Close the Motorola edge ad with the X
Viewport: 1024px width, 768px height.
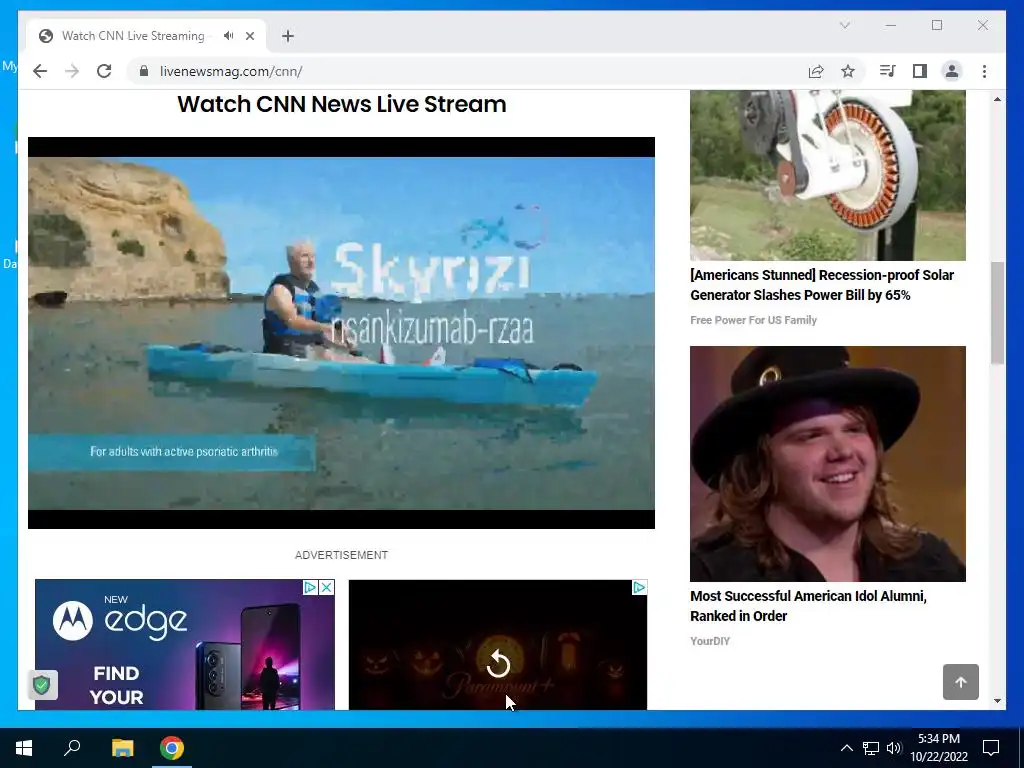327,587
